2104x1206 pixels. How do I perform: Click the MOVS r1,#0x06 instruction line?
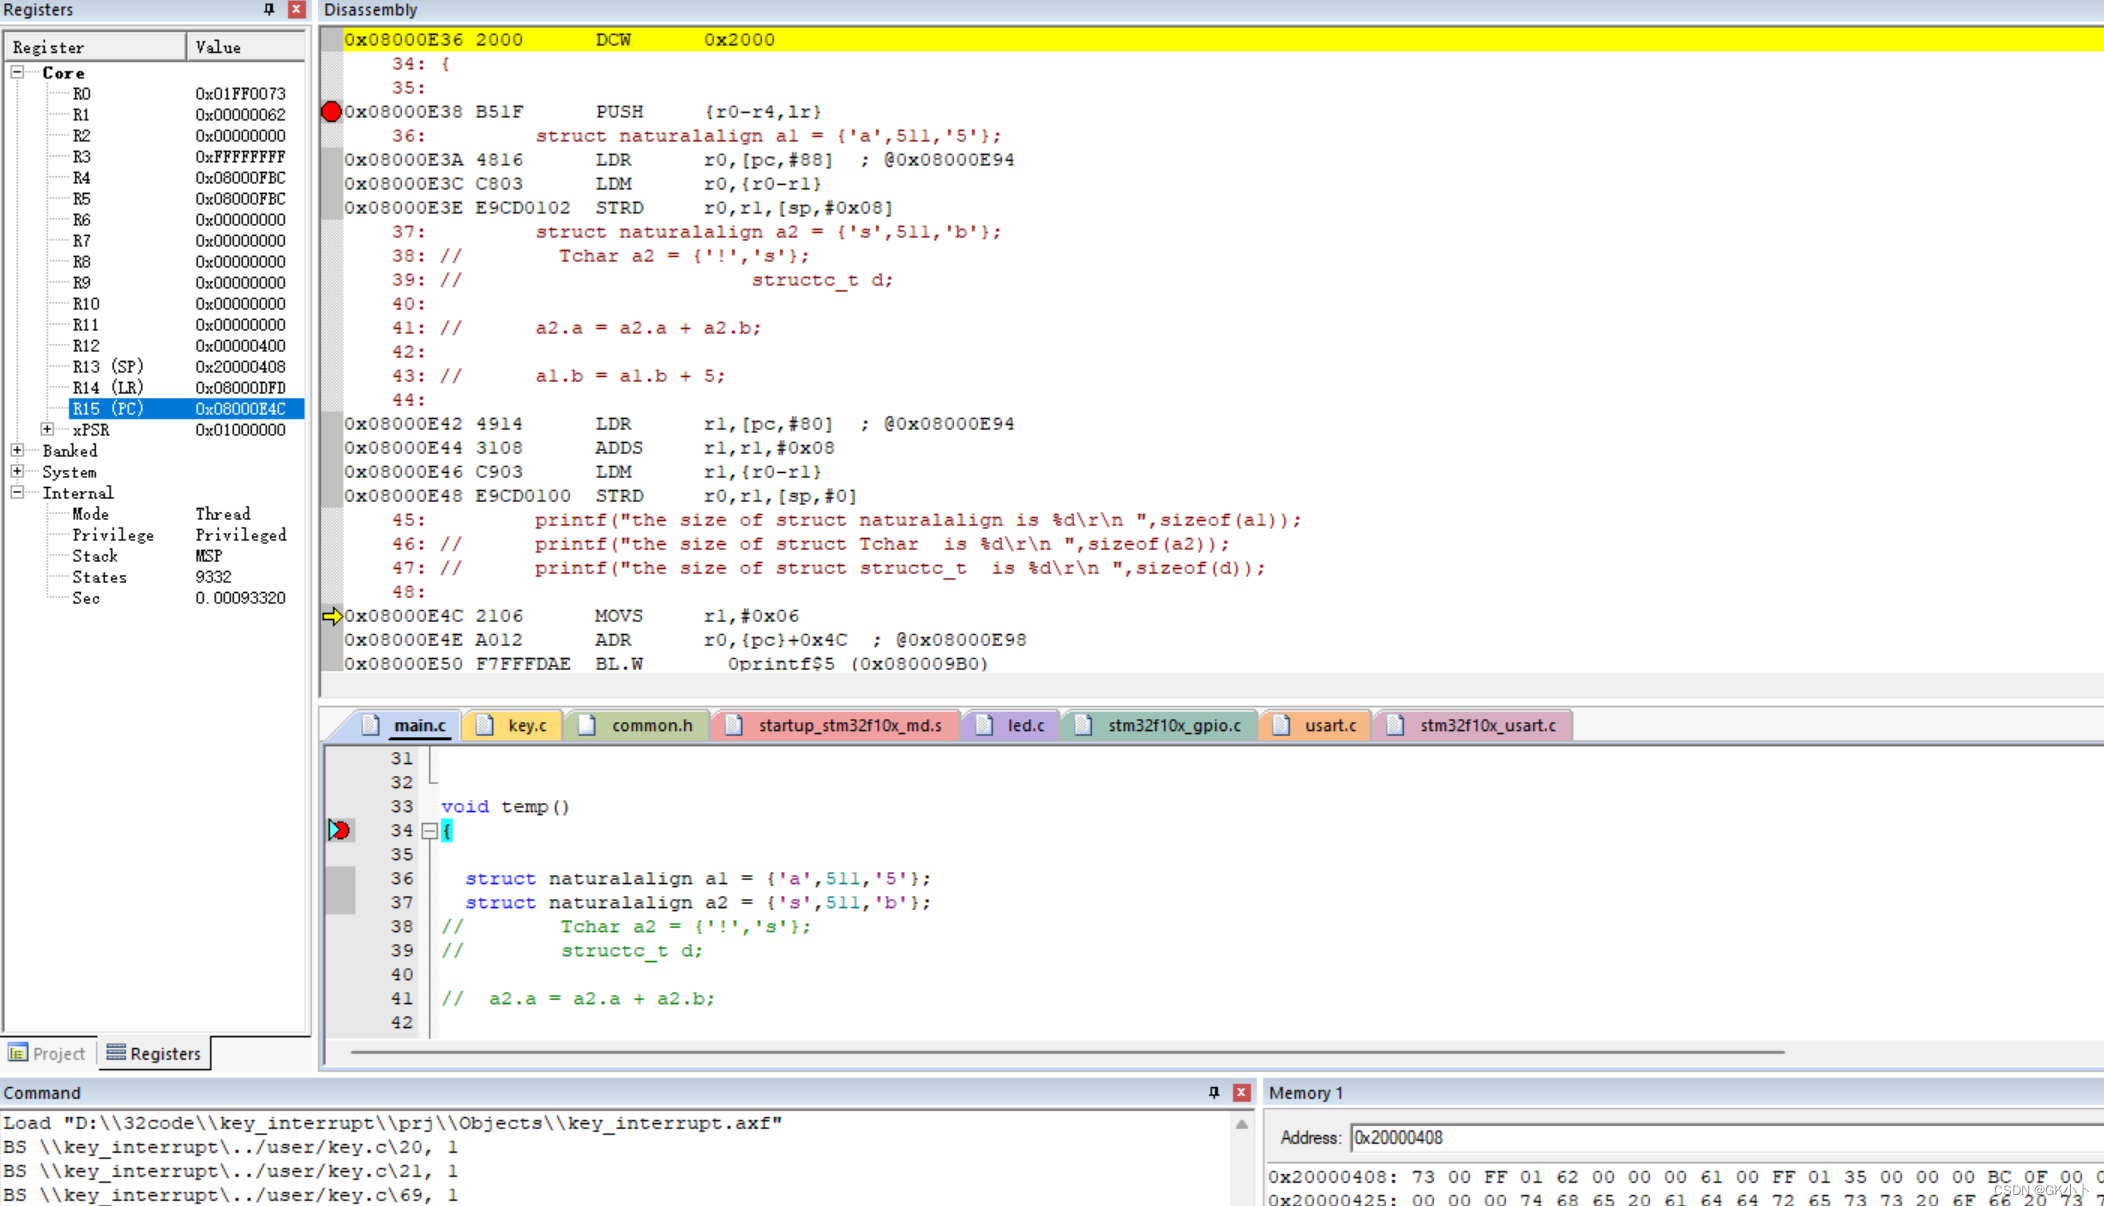(x=571, y=615)
